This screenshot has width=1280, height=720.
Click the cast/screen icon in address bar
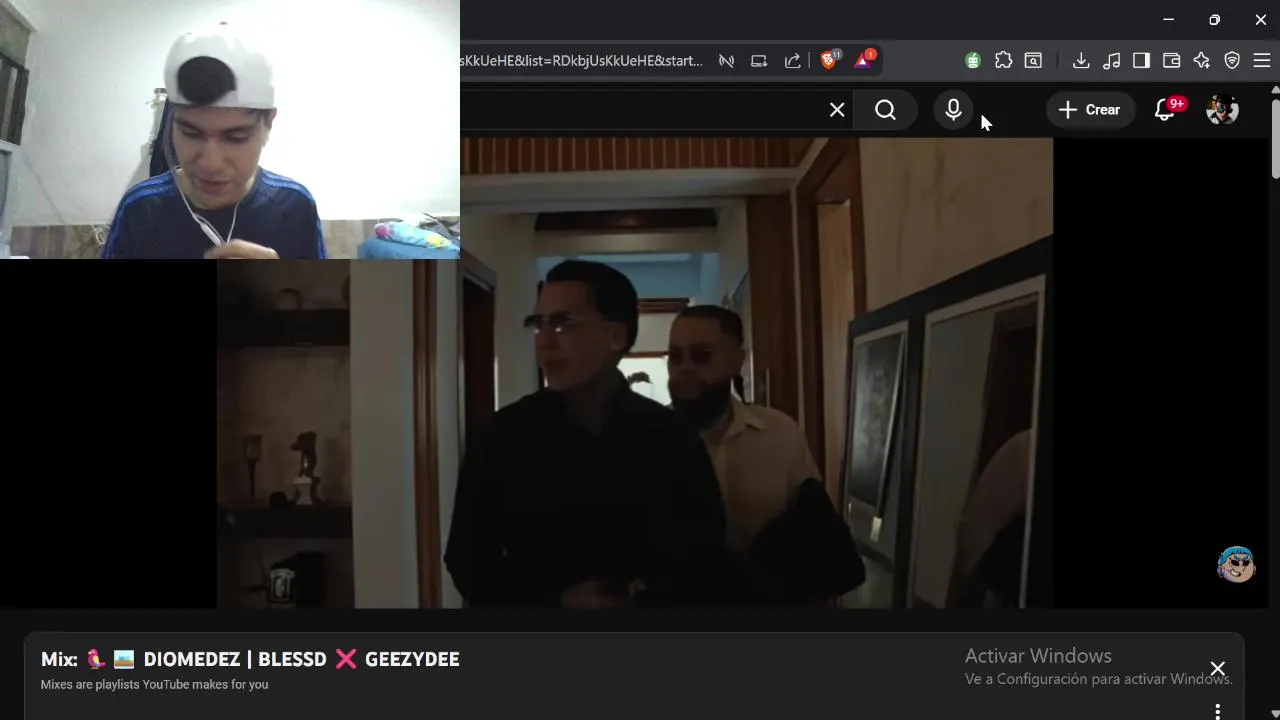tap(759, 61)
